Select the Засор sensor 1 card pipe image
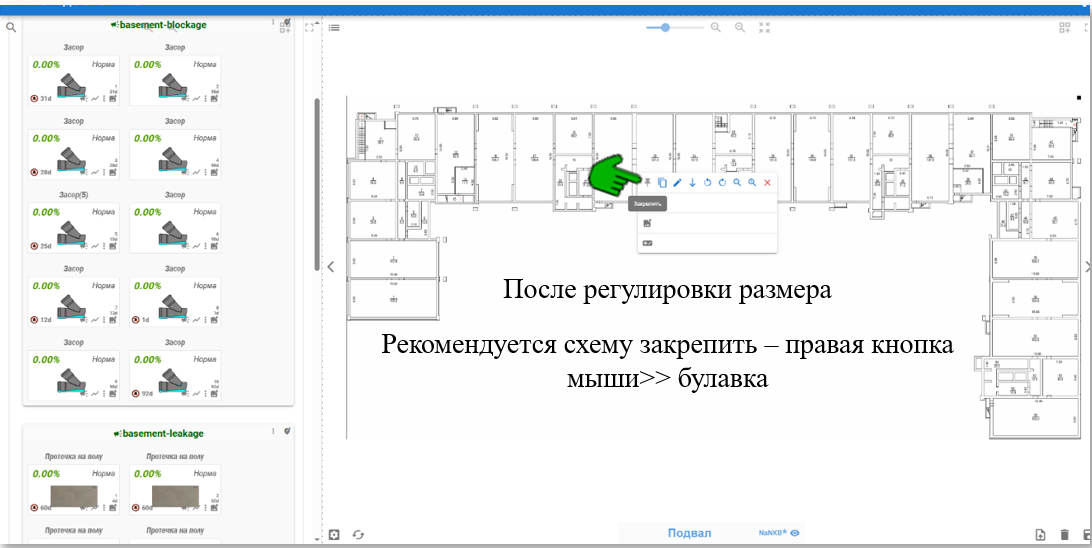 click(72, 86)
